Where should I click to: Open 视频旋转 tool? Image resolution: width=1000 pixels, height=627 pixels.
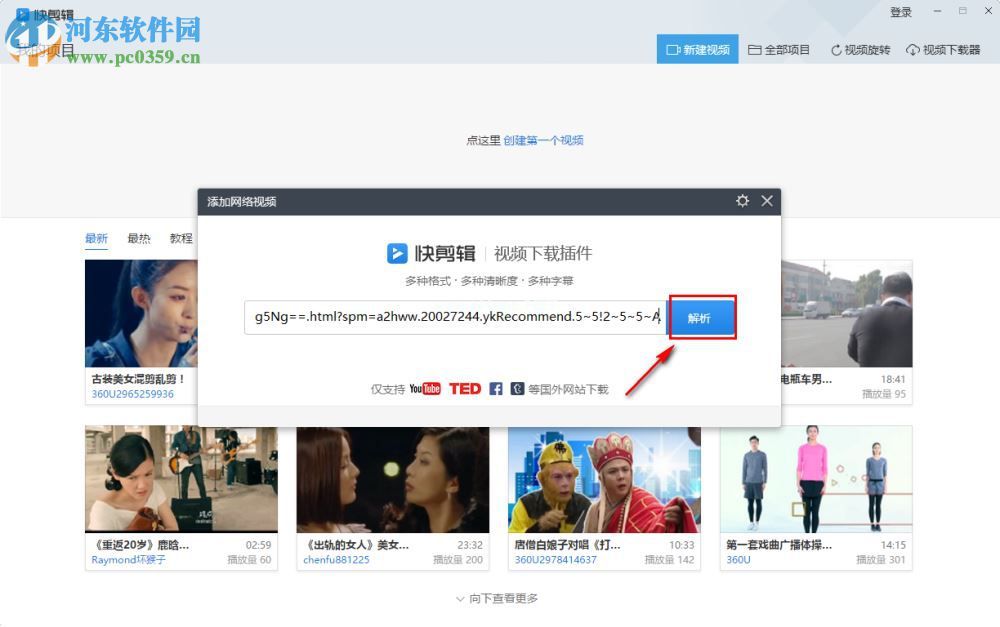[x=860, y=50]
